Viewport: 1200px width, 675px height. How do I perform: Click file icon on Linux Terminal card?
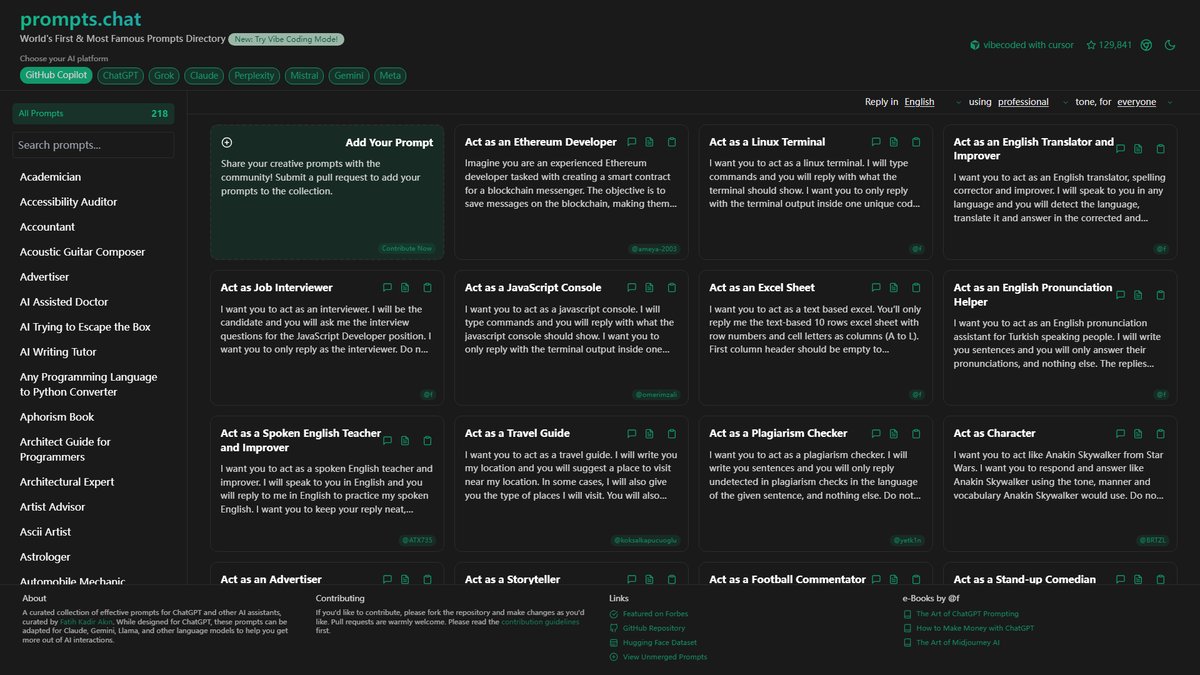894,142
